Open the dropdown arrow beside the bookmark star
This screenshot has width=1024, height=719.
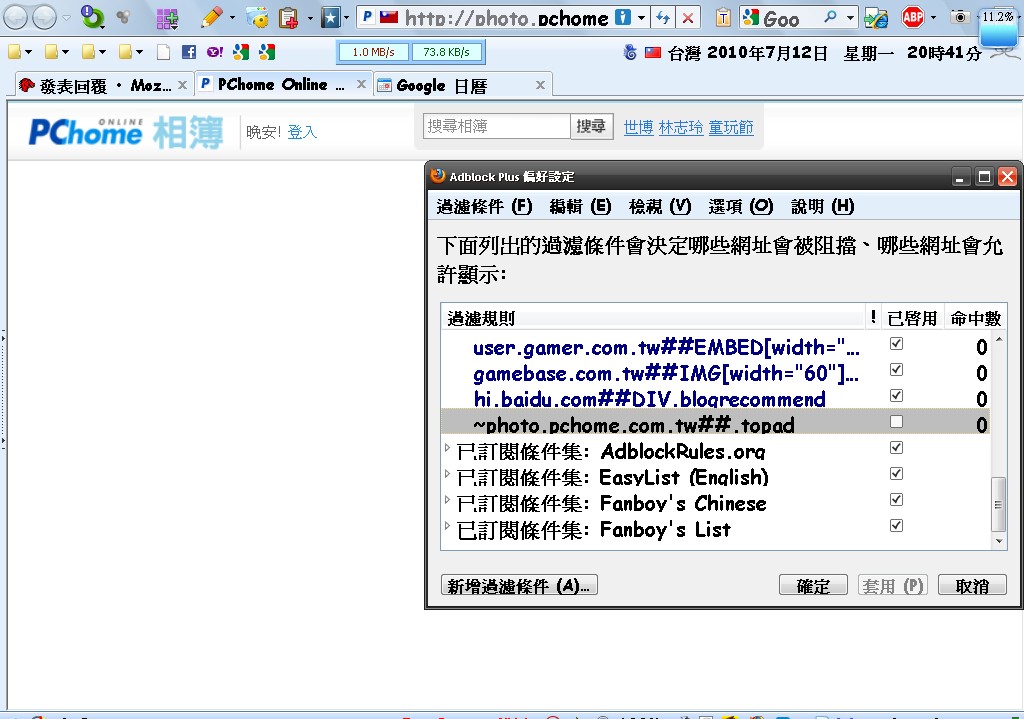point(346,18)
